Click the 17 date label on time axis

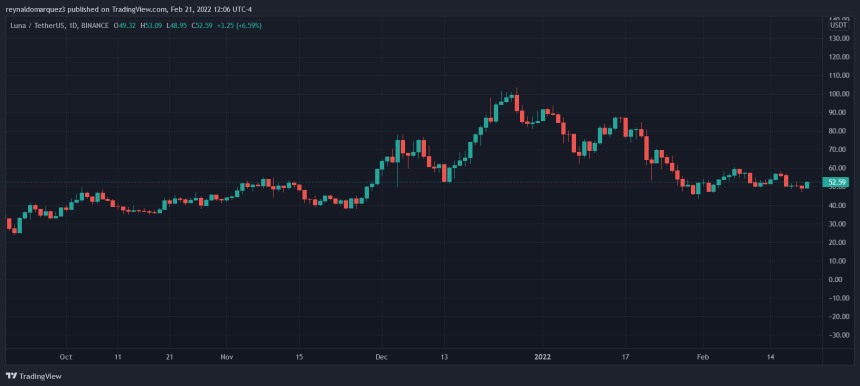(x=625, y=357)
